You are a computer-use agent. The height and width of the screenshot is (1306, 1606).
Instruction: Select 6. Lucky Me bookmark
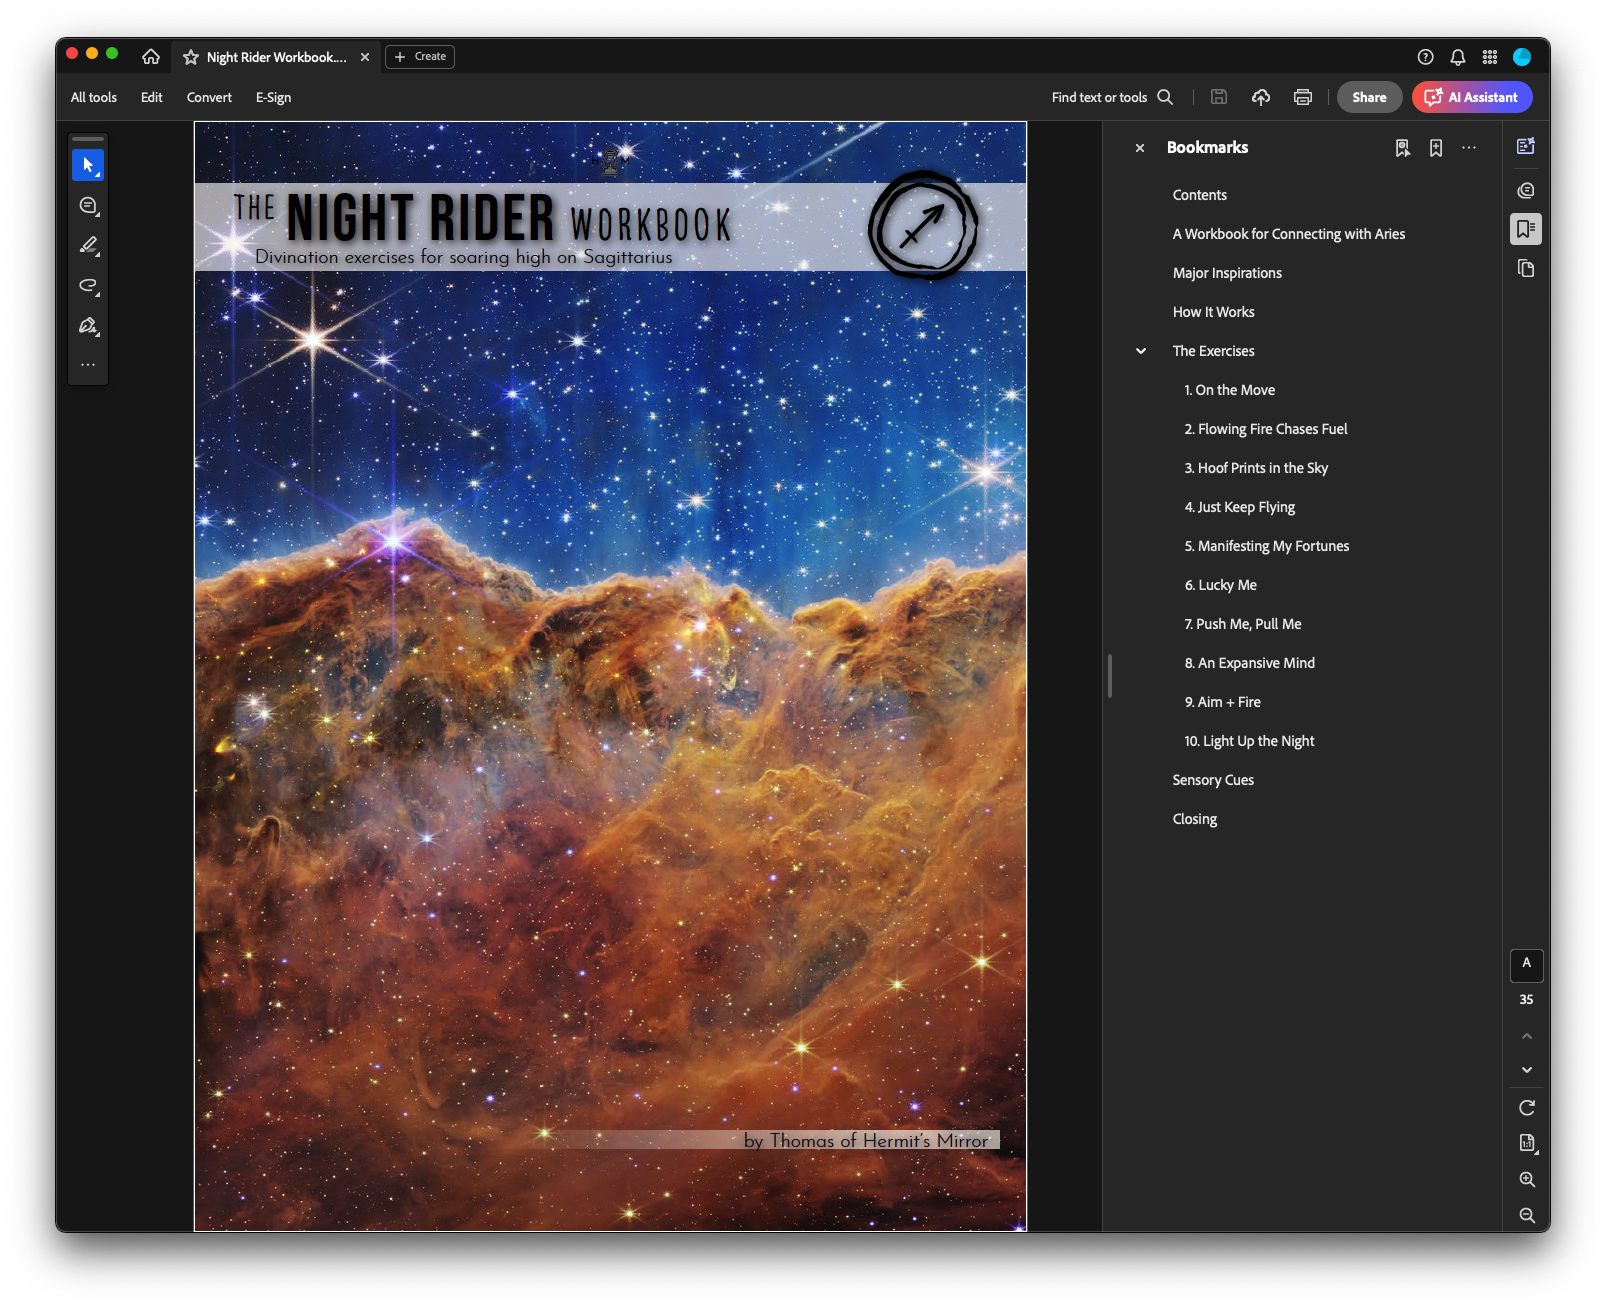coord(1221,585)
